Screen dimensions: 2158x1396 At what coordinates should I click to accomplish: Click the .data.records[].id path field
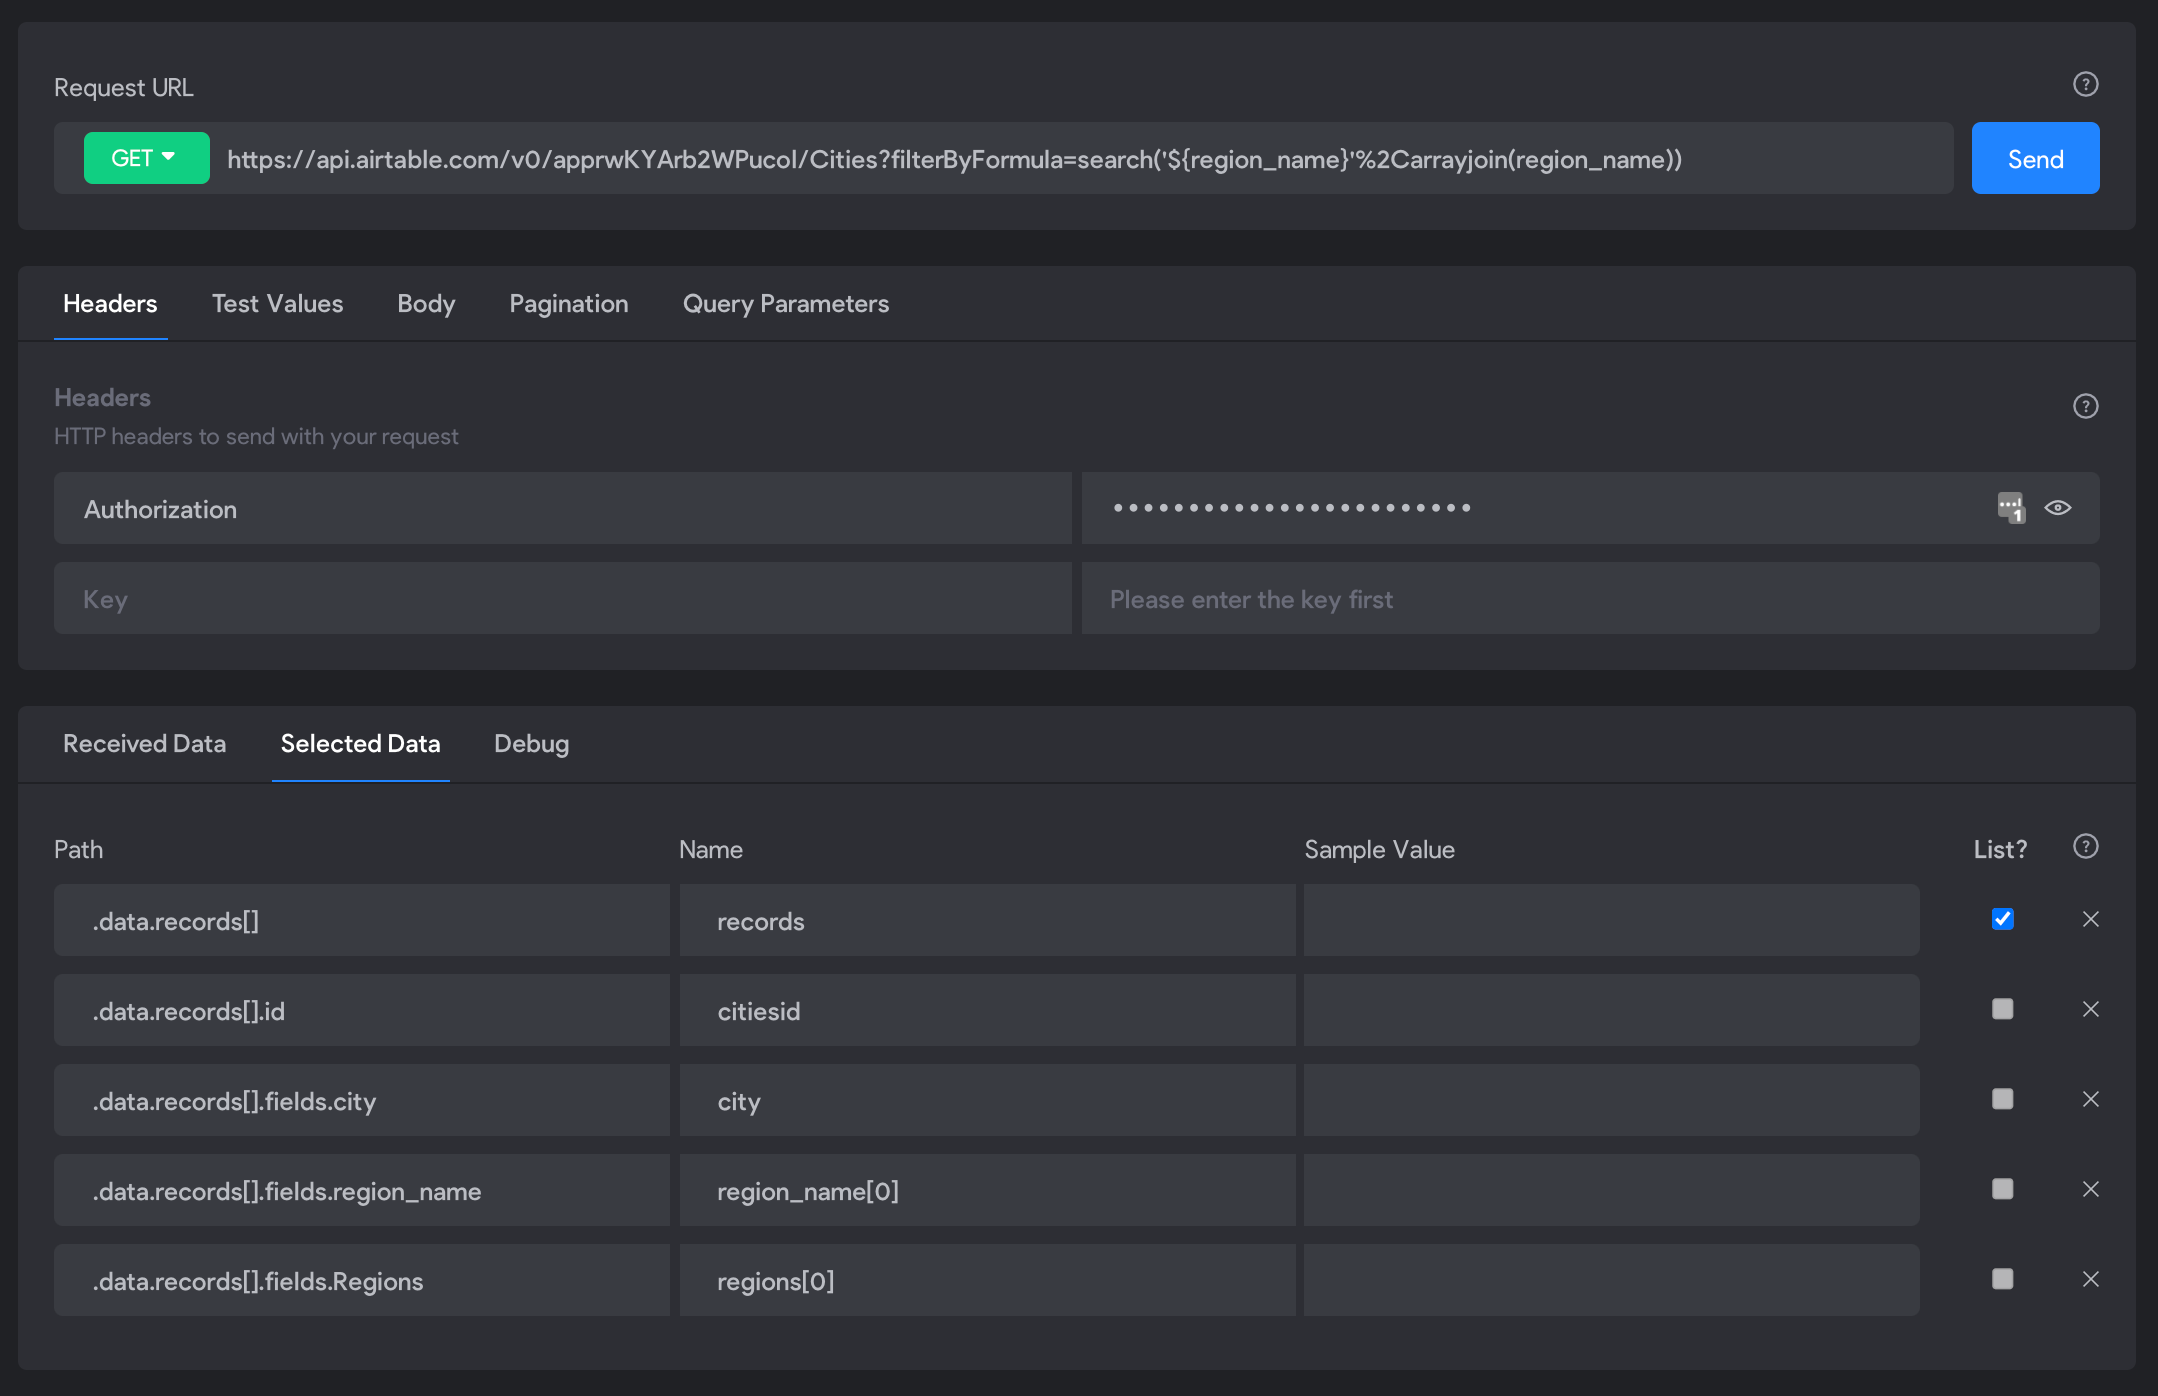(x=362, y=1010)
